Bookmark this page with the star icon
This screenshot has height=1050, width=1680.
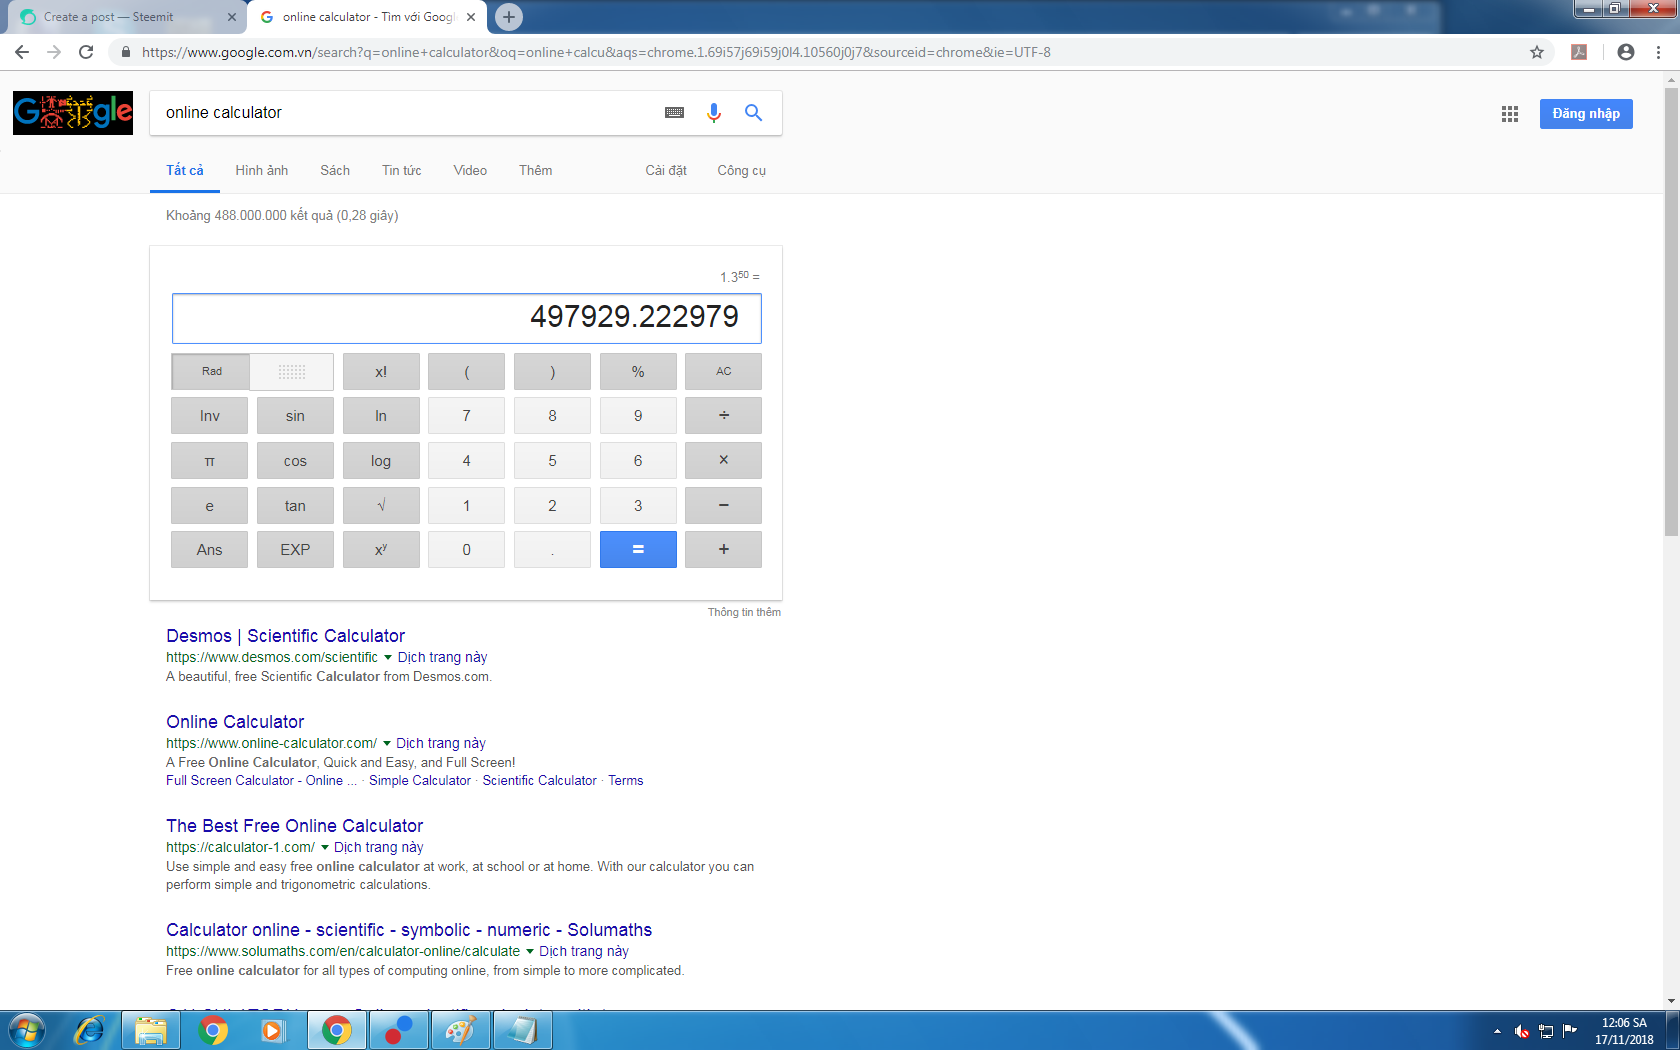coord(1537,52)
